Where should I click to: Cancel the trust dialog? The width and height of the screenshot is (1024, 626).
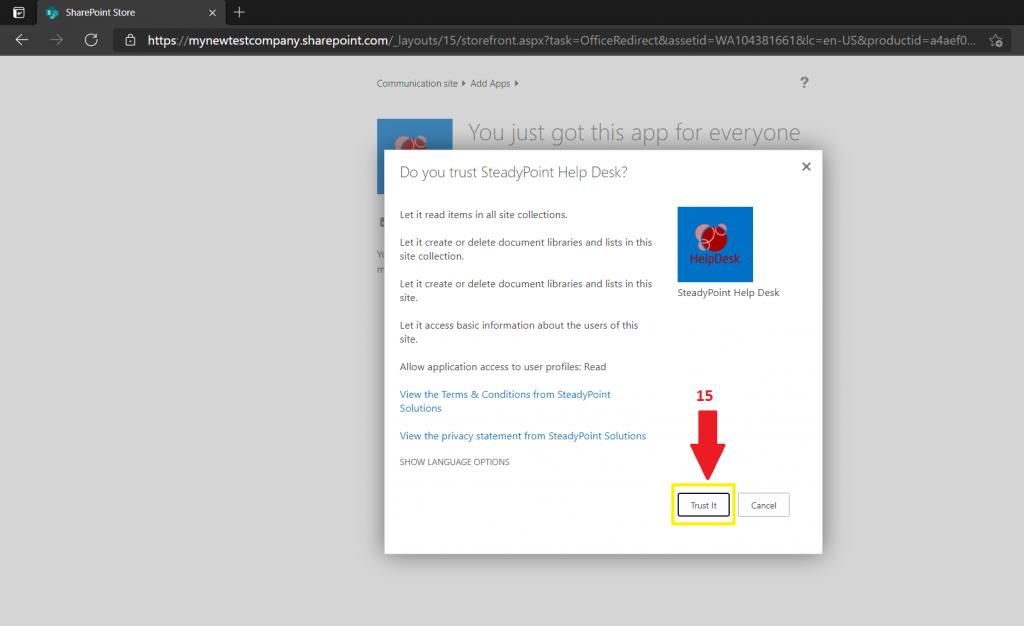[x=763, y=505]
